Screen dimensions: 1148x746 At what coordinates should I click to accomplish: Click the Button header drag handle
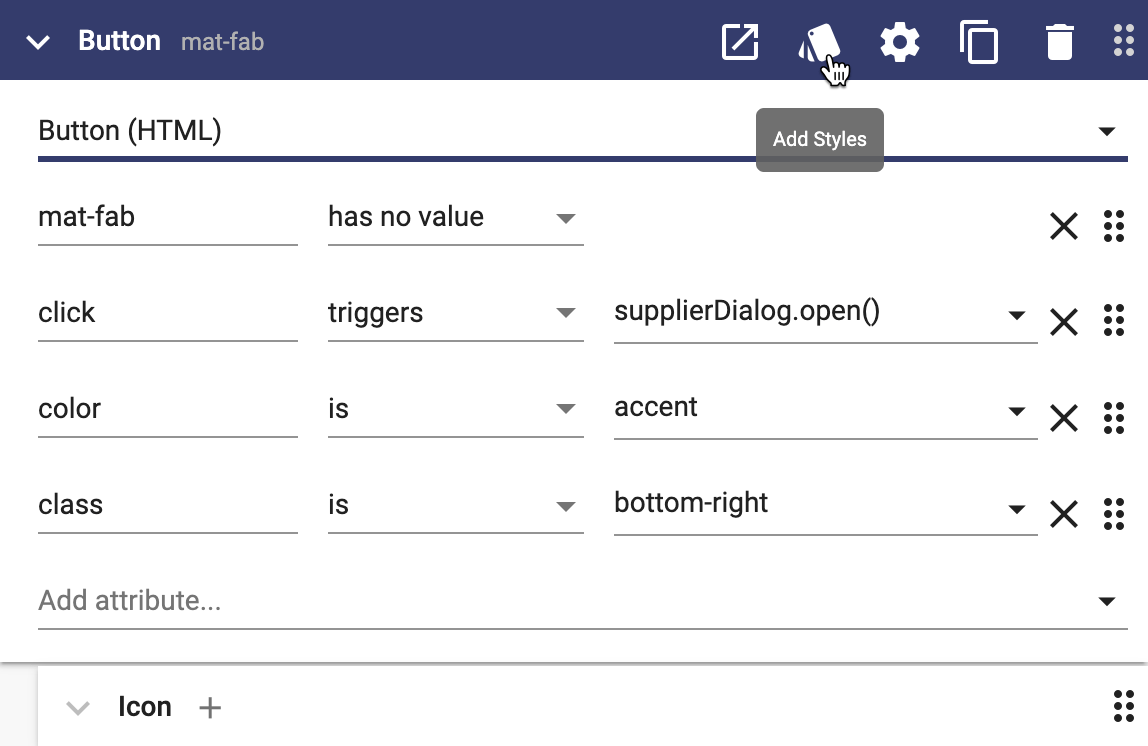point(1123,42)
